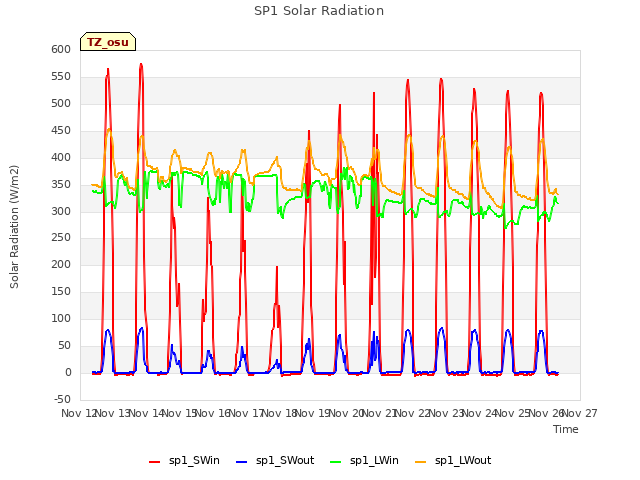Click the 500 y-axis tick label
640x480 pixels.
tap(61, 103)
